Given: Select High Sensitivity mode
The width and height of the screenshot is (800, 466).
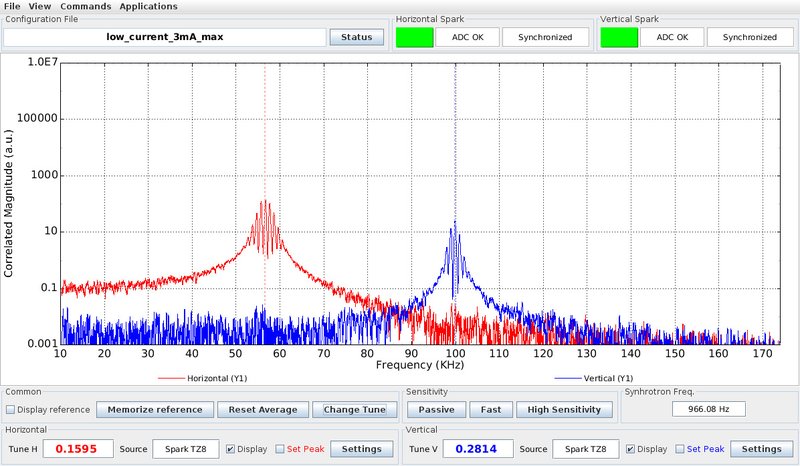Looking at the screenshot, I should 564,409.
